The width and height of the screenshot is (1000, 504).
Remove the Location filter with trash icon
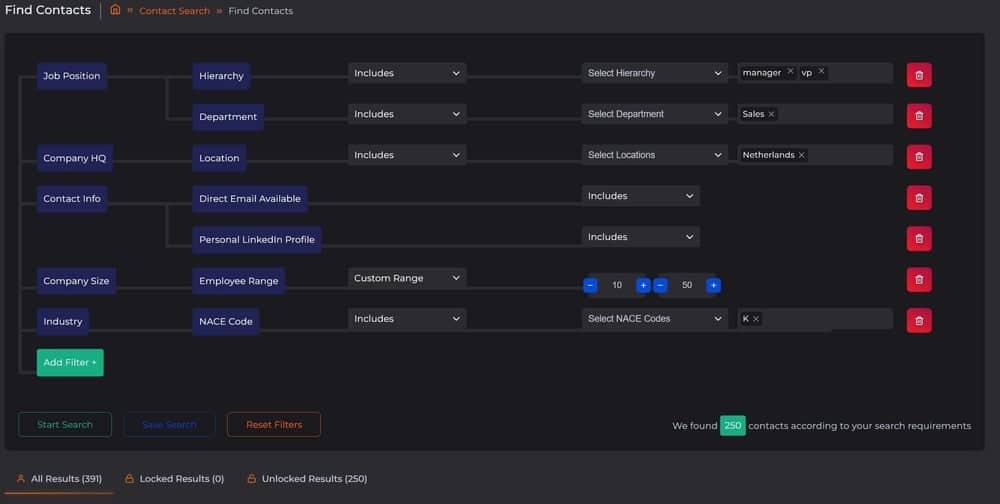tap(918, 157)
